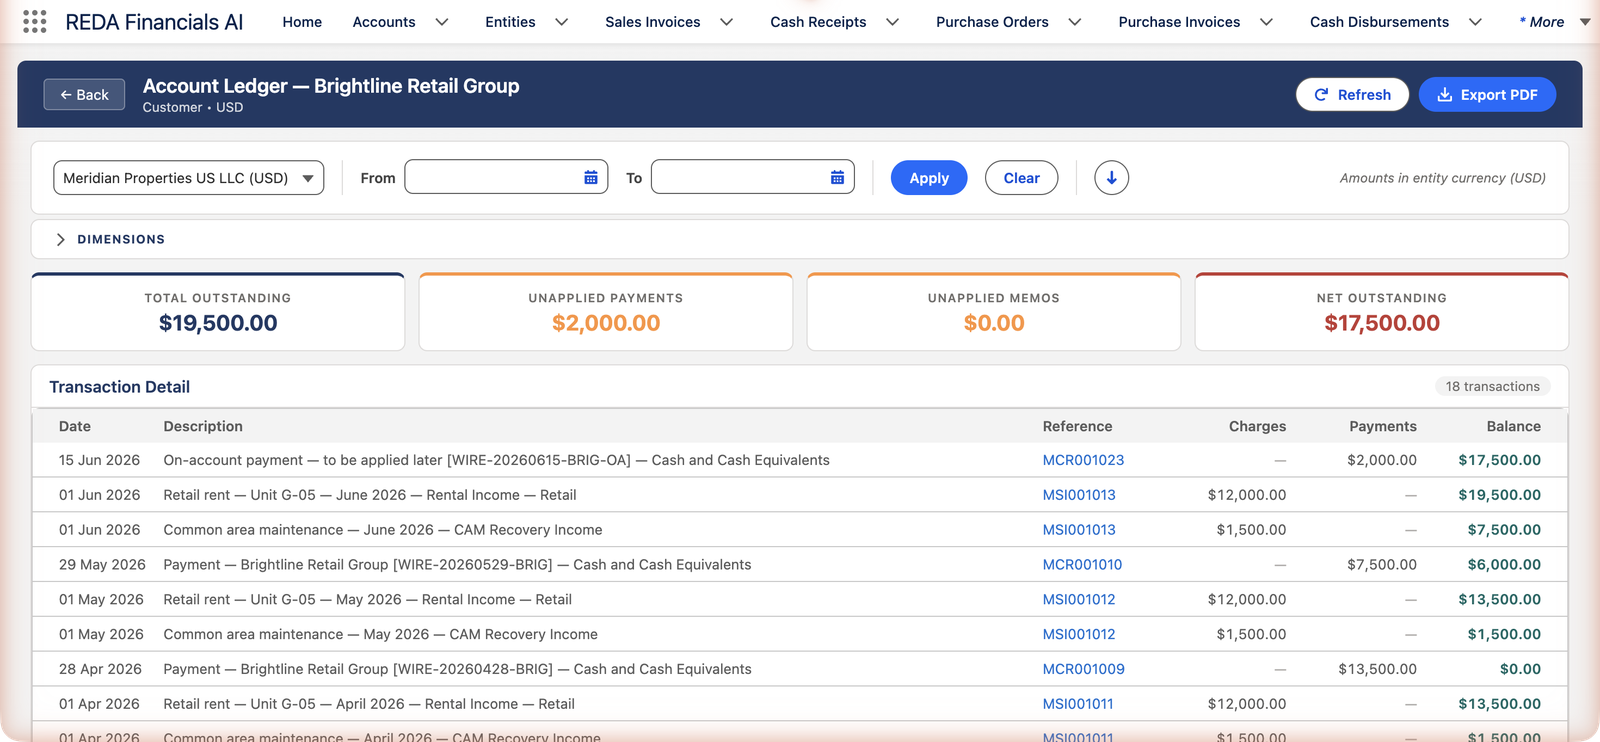Open the To date calendar picker
Image resolution: width=1600 pixels, height=742 pixels.
pyautogui.click(x=837, y=178)
